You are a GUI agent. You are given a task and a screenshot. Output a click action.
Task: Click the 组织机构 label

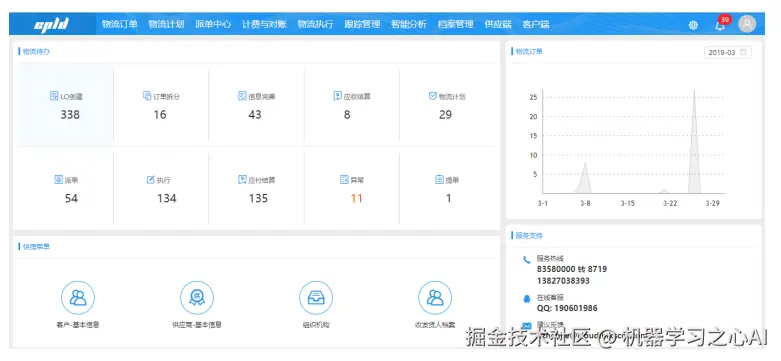click(x=316, y=325)
